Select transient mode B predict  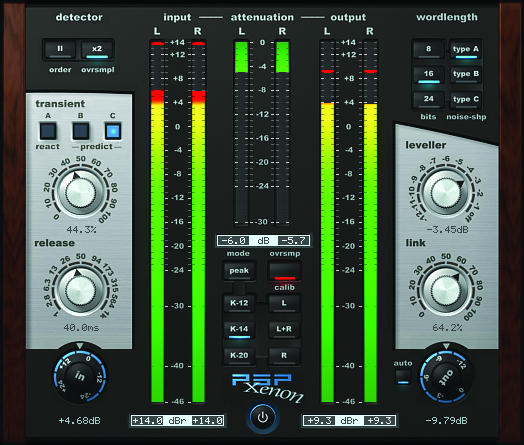[x=81, y=131]
